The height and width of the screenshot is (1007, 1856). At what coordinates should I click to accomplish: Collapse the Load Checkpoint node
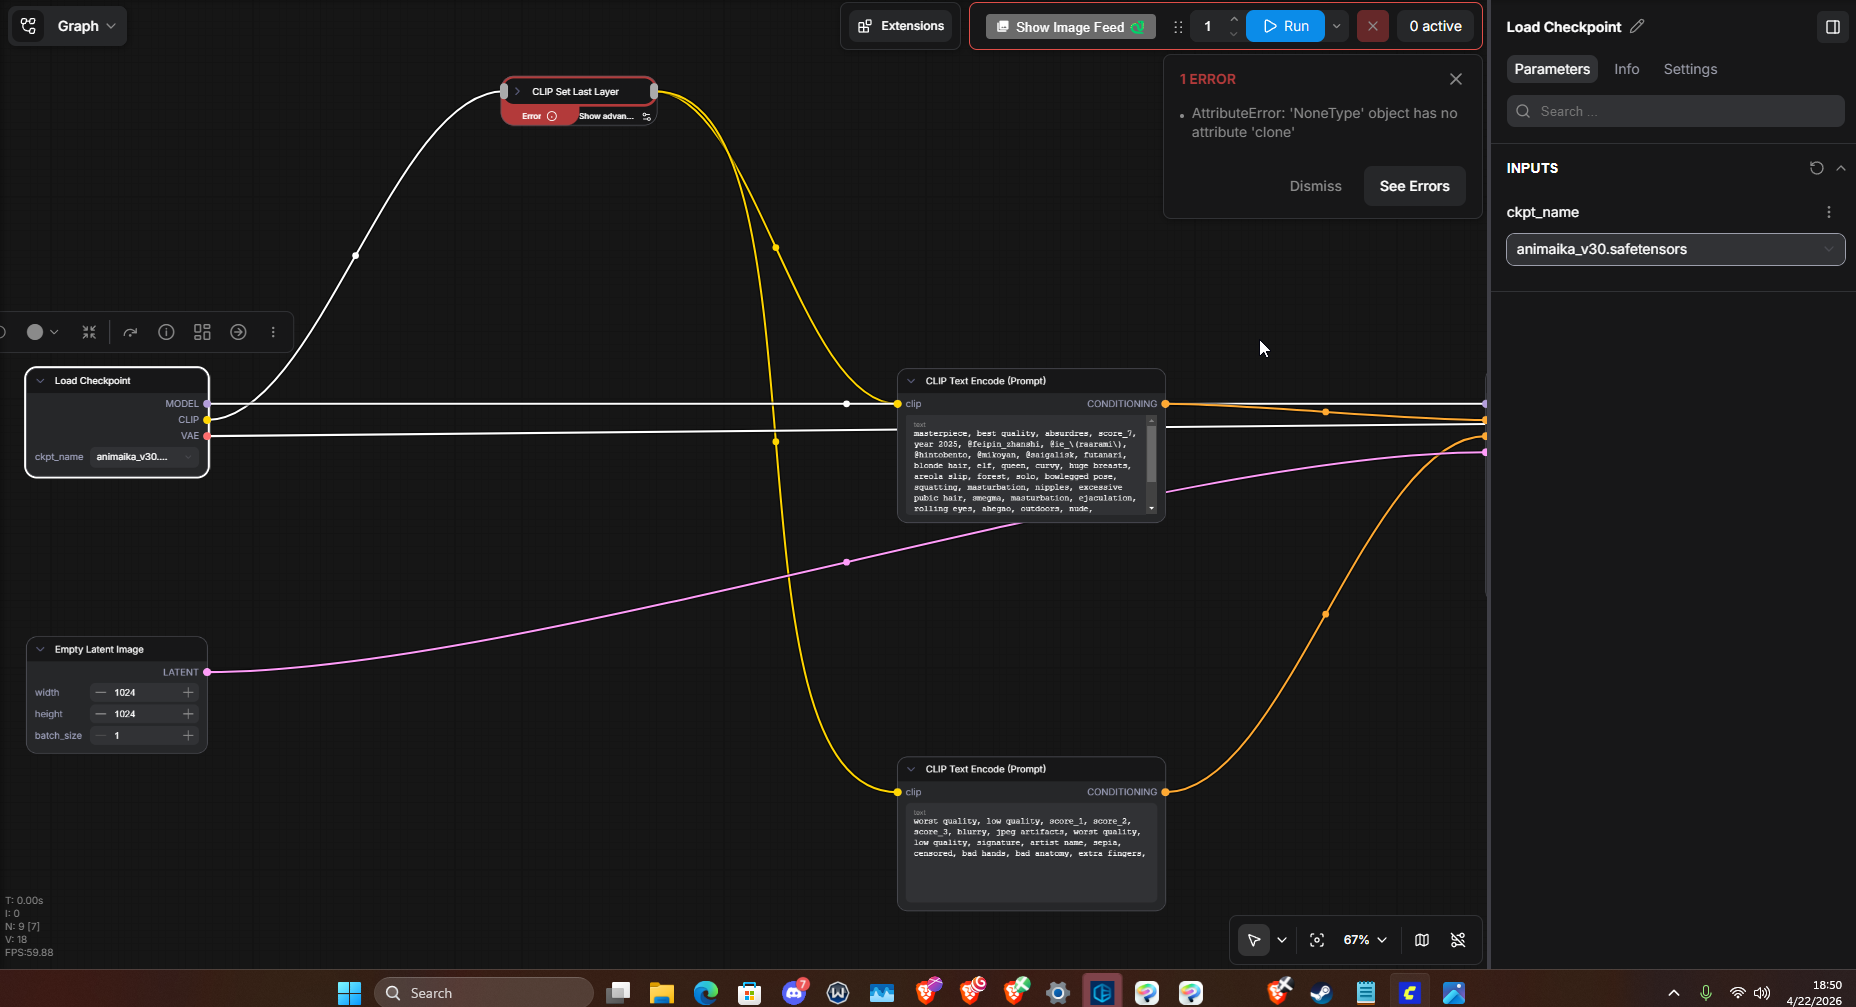click(40, 381)
